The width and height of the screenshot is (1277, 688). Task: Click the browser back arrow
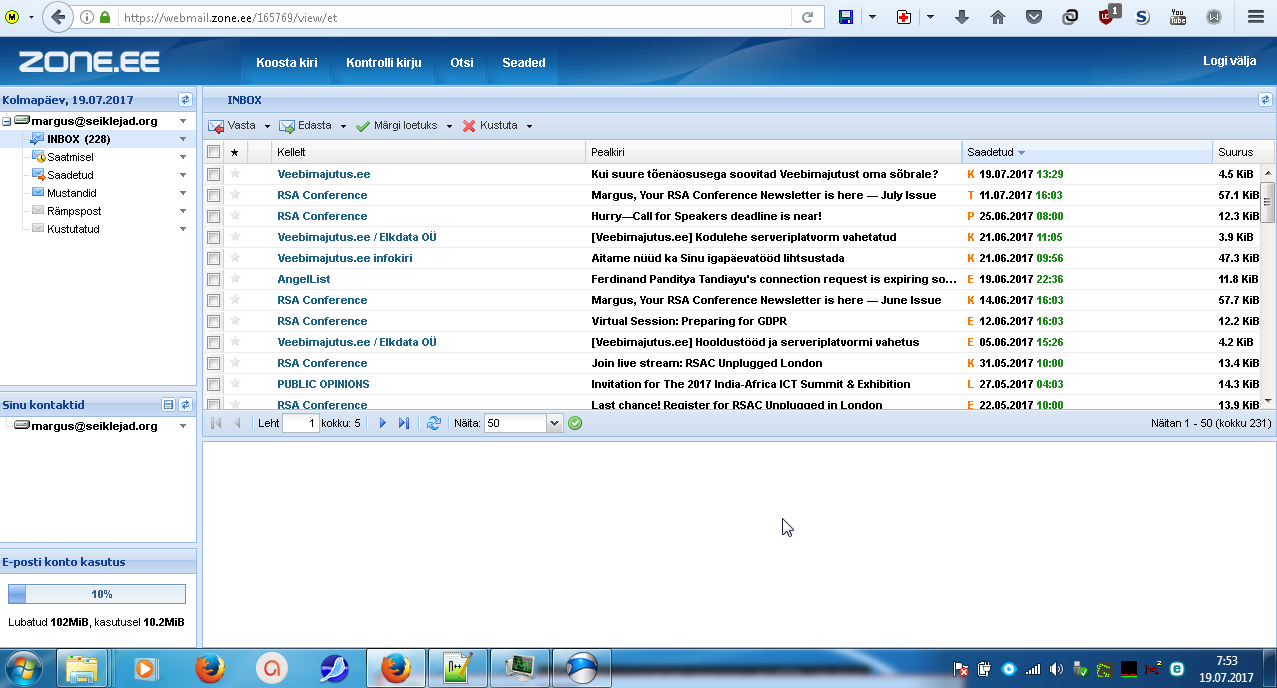[58, 17]
